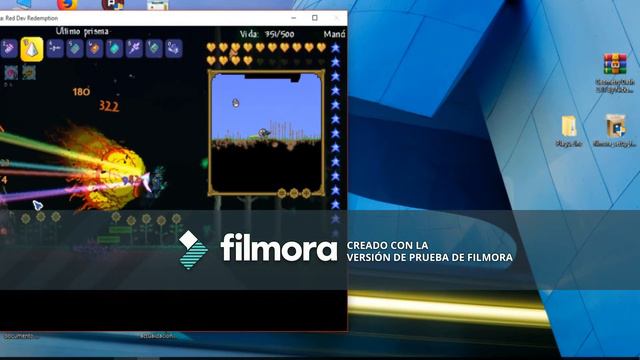Click the yellow-green buff icon below hotbar
This screenshot has height=360, width=640.
pyautogui.click(x=29, y=73)
